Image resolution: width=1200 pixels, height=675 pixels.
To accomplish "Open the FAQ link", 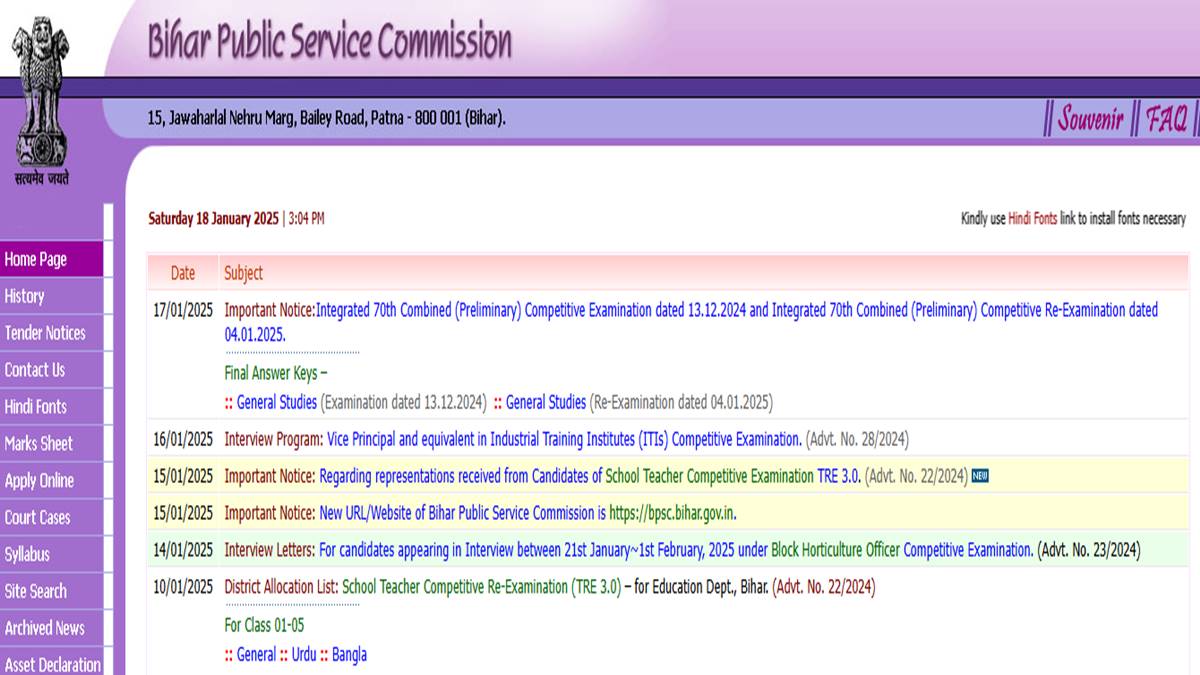I will 1166,117.
